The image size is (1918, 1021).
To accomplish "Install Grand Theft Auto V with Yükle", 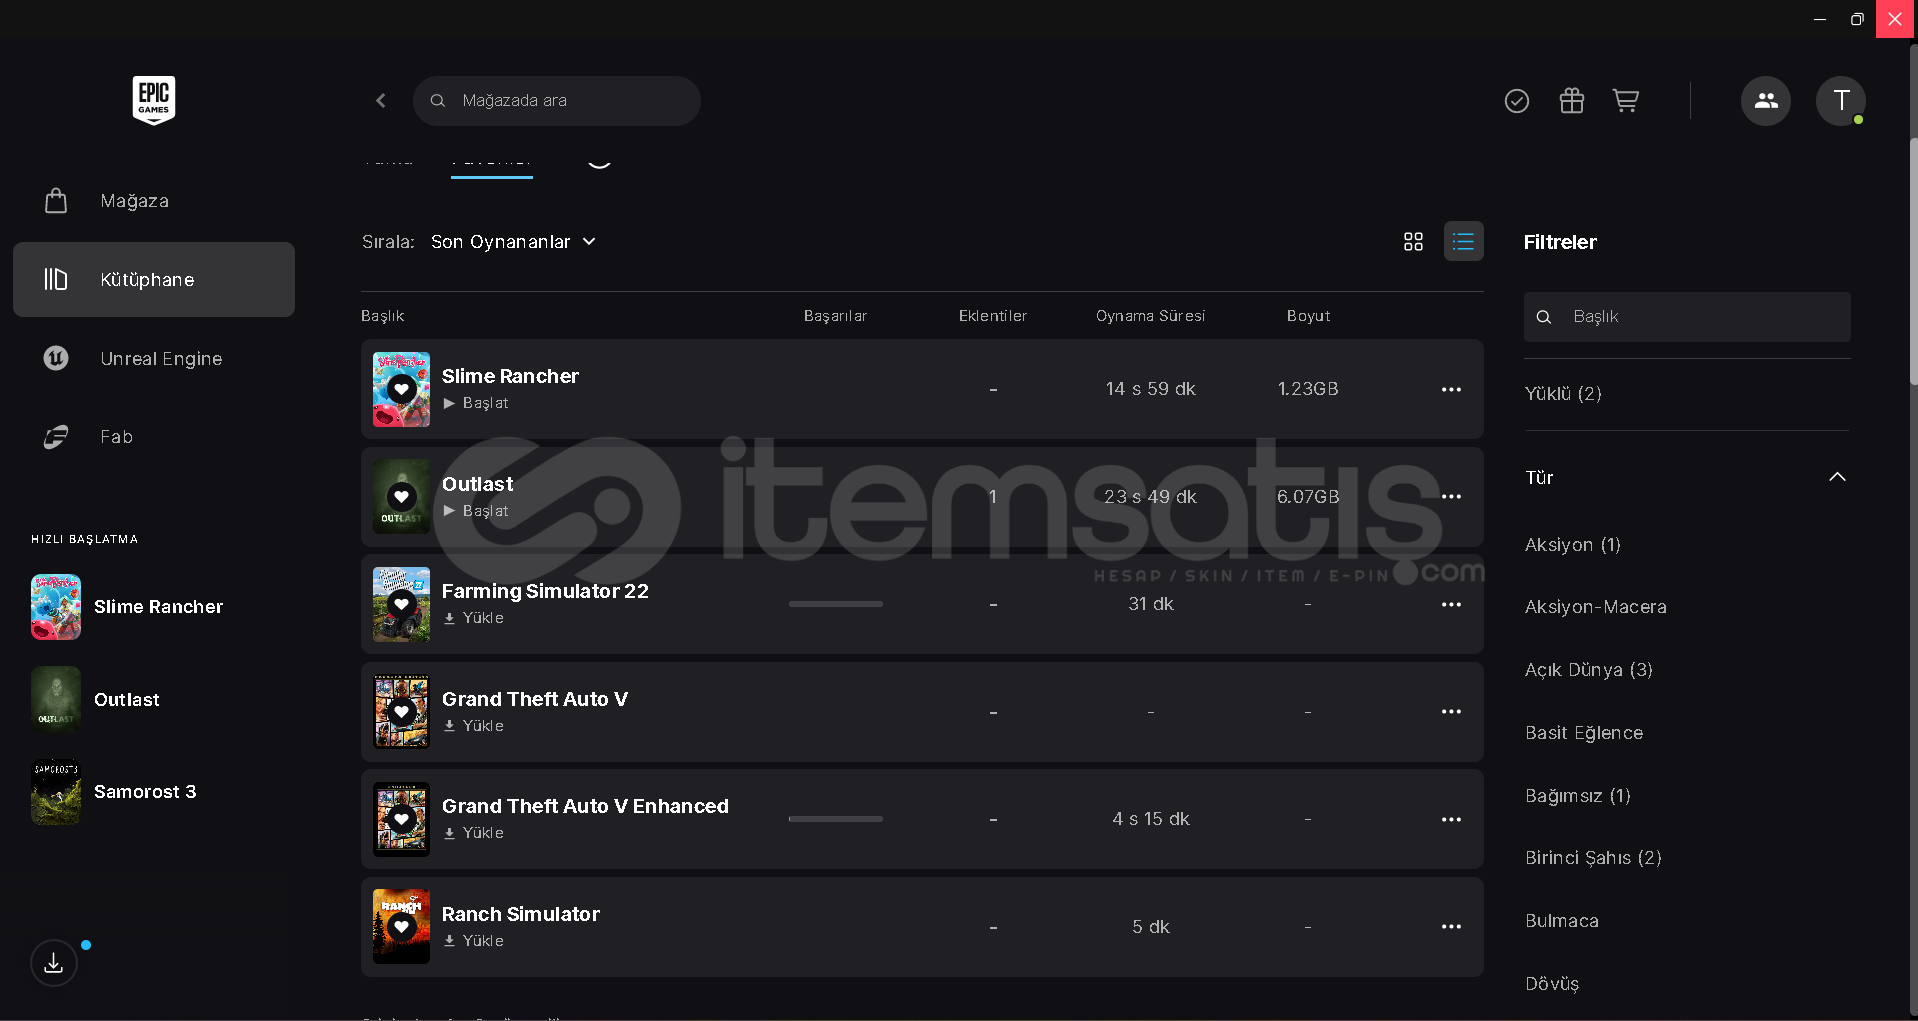I will (x=474, y=726).
